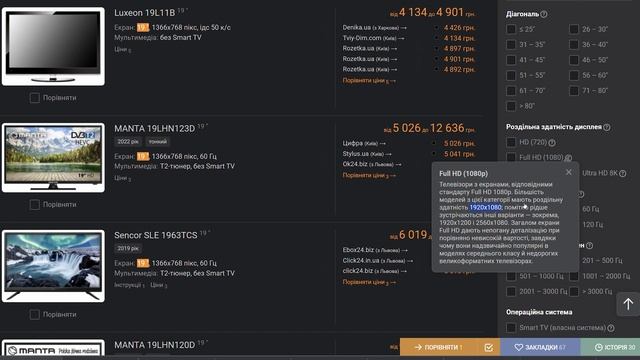Open Sencor SLE 1963TCS product title
This screenshot has width=640, height=360.
click(x=156, y=236)
